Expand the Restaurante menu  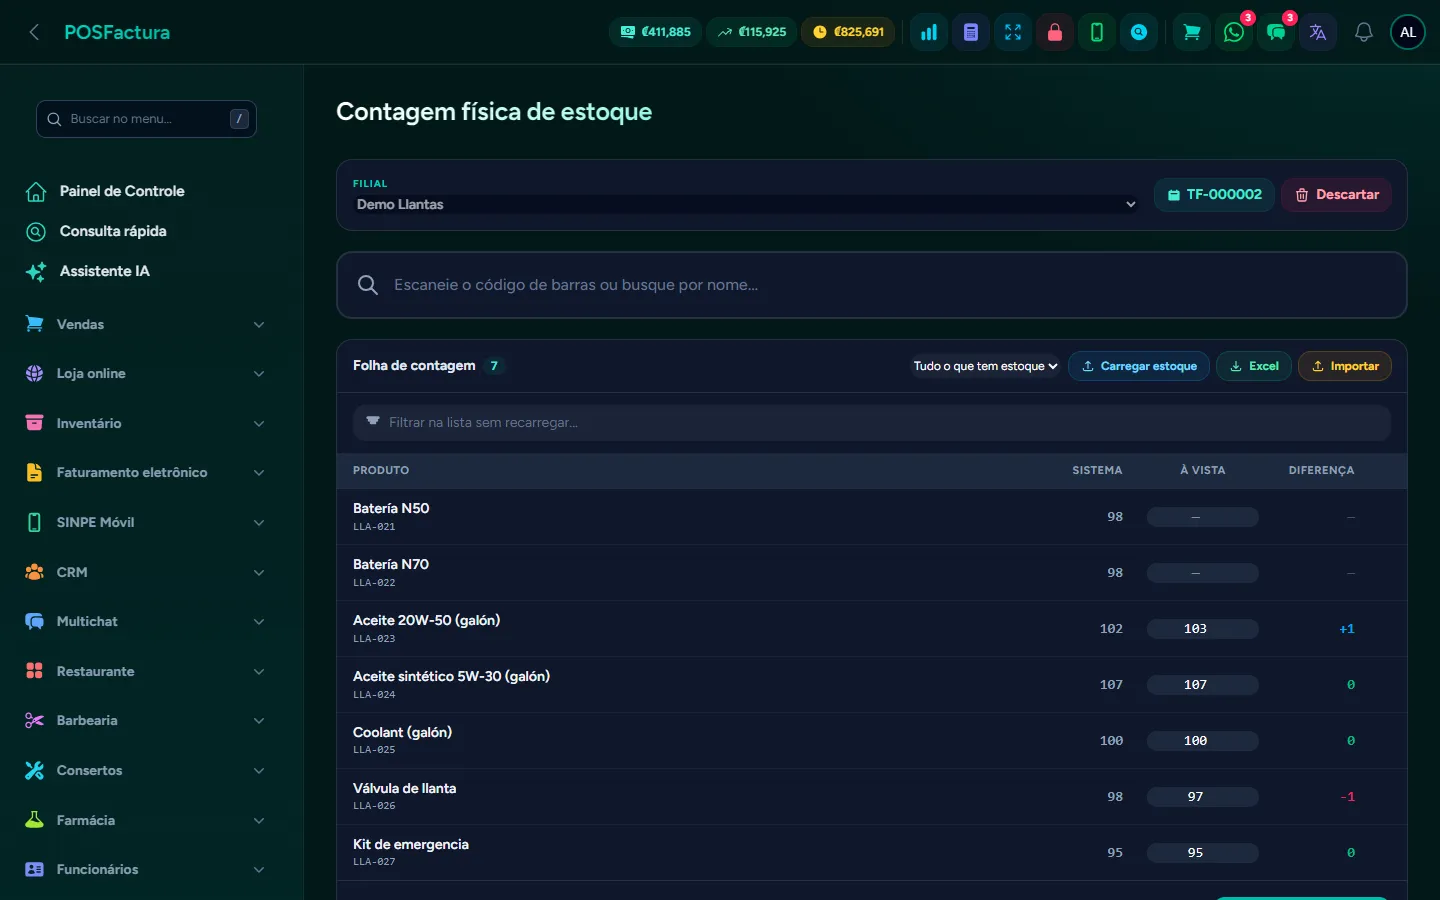point(146,671)
